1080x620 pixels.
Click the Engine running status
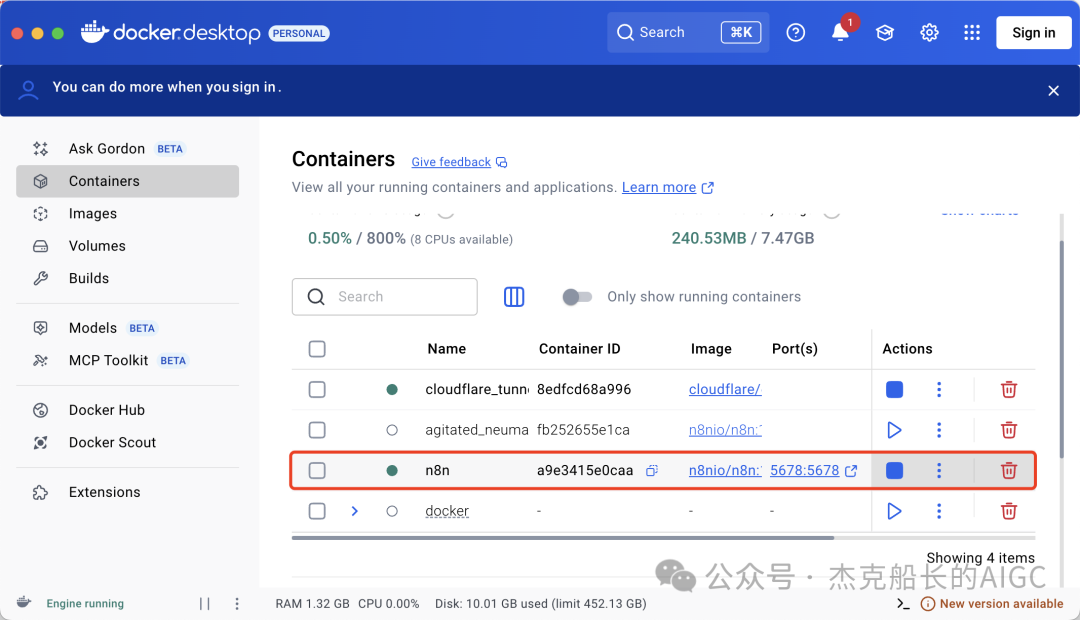(x=85, y=604)
